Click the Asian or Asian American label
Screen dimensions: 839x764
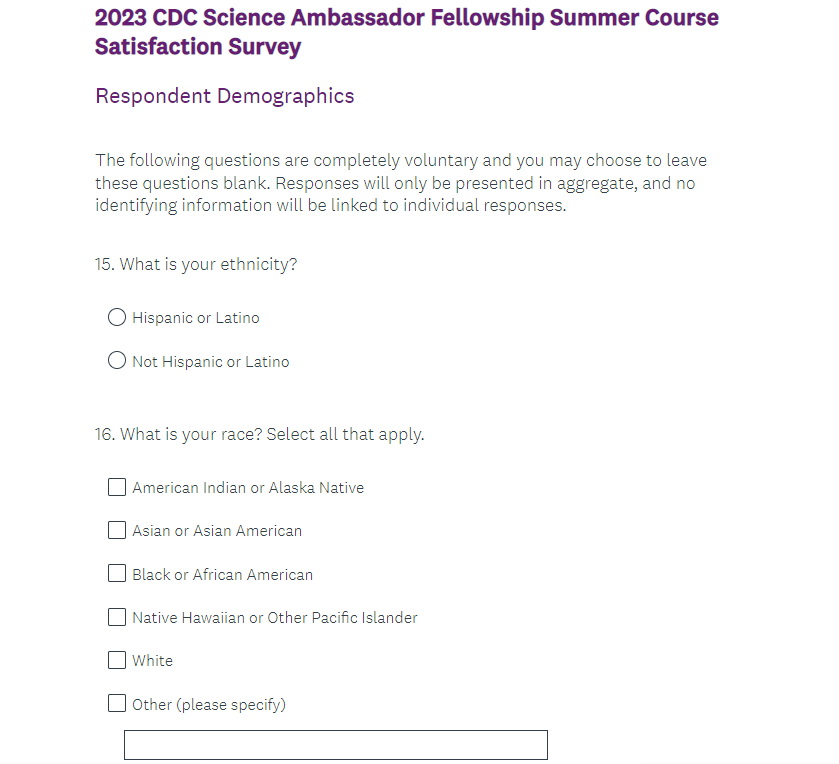click(x=217, y=531)
